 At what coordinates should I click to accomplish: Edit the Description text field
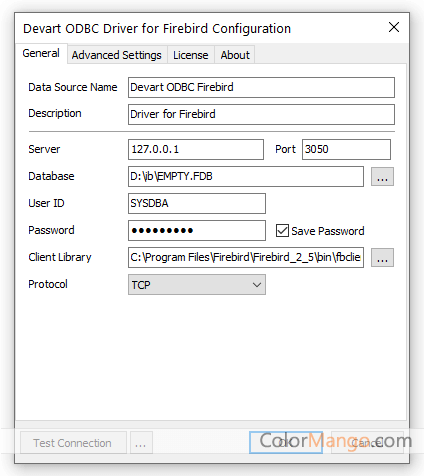(x=261, y=114)
